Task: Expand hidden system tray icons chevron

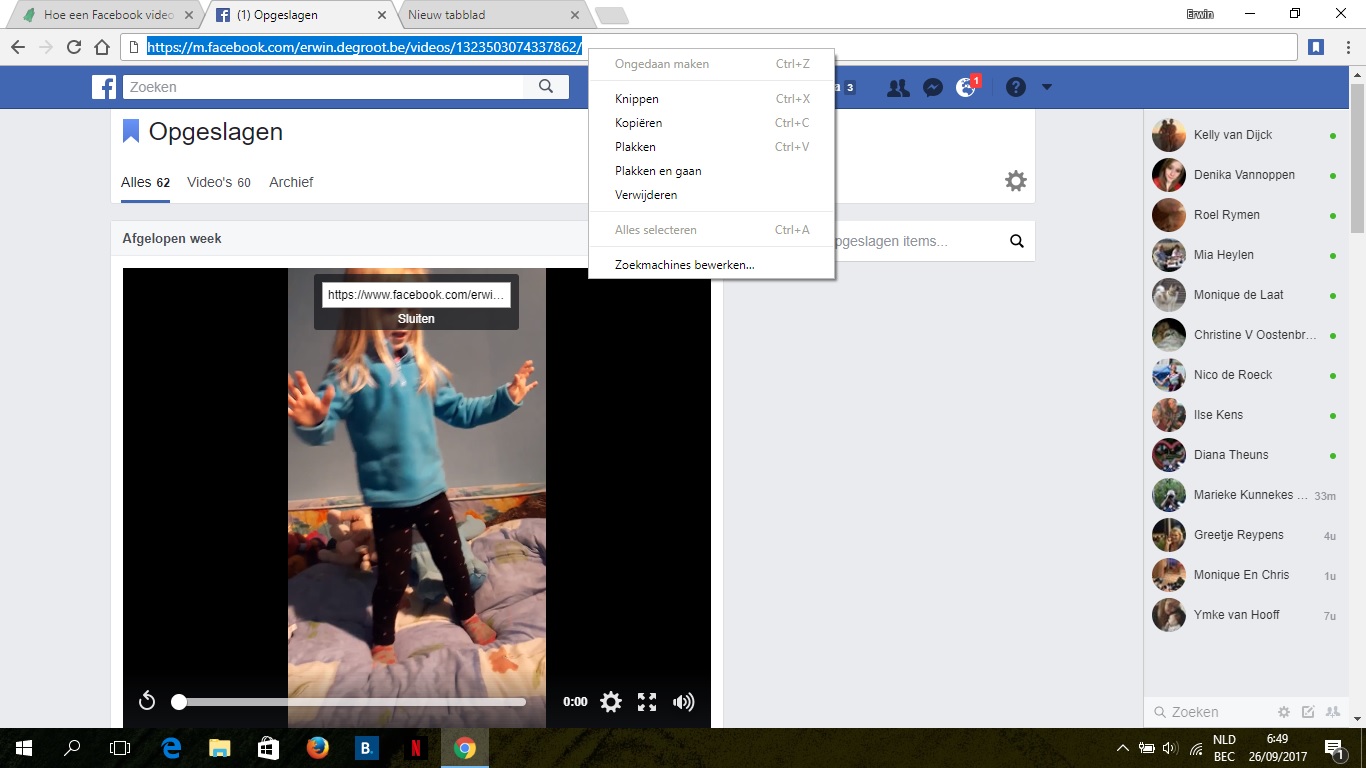Action: pyautogui.click(x=1122, y=748)
